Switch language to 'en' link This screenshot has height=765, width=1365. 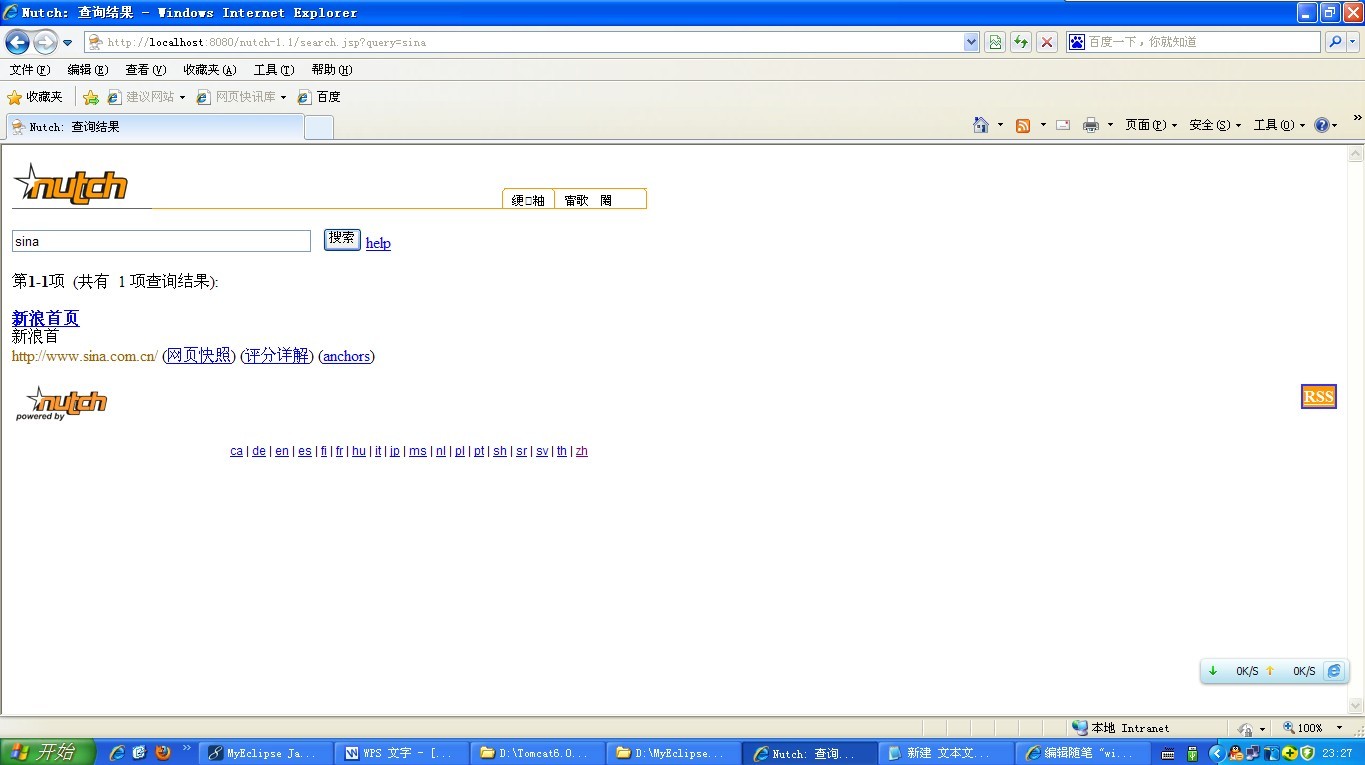[x=282, y=451]
